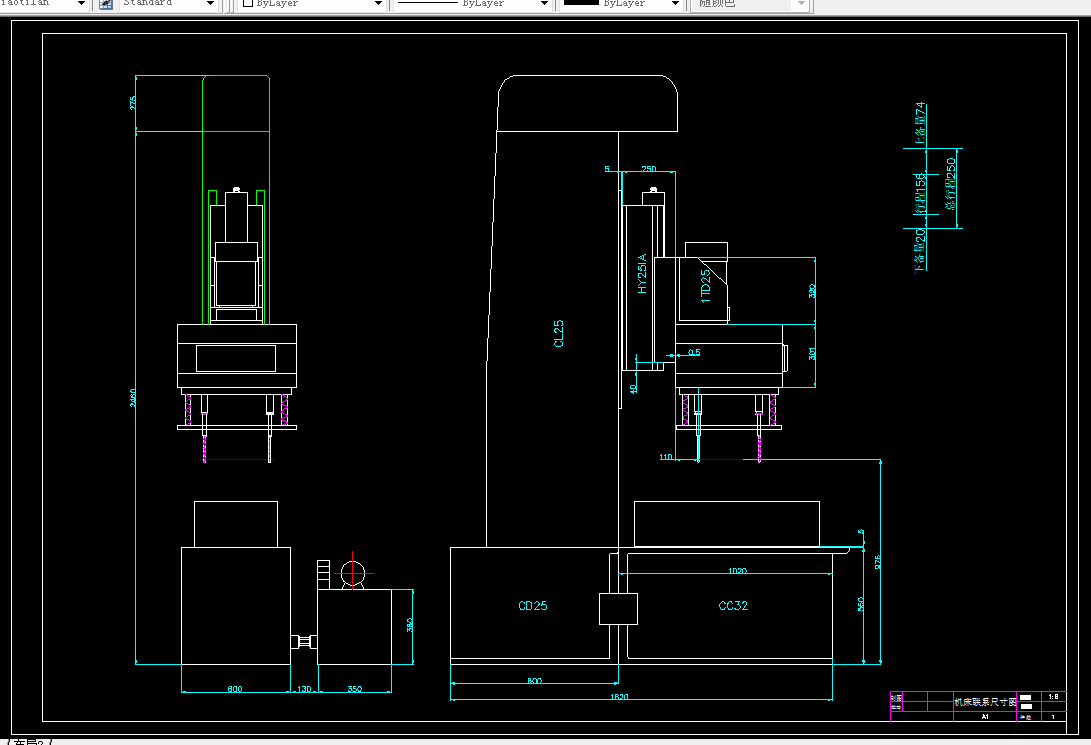The height and width of the screenshot is (745, 1091).
Task: Select the CC32 base label
Action: 733,606
